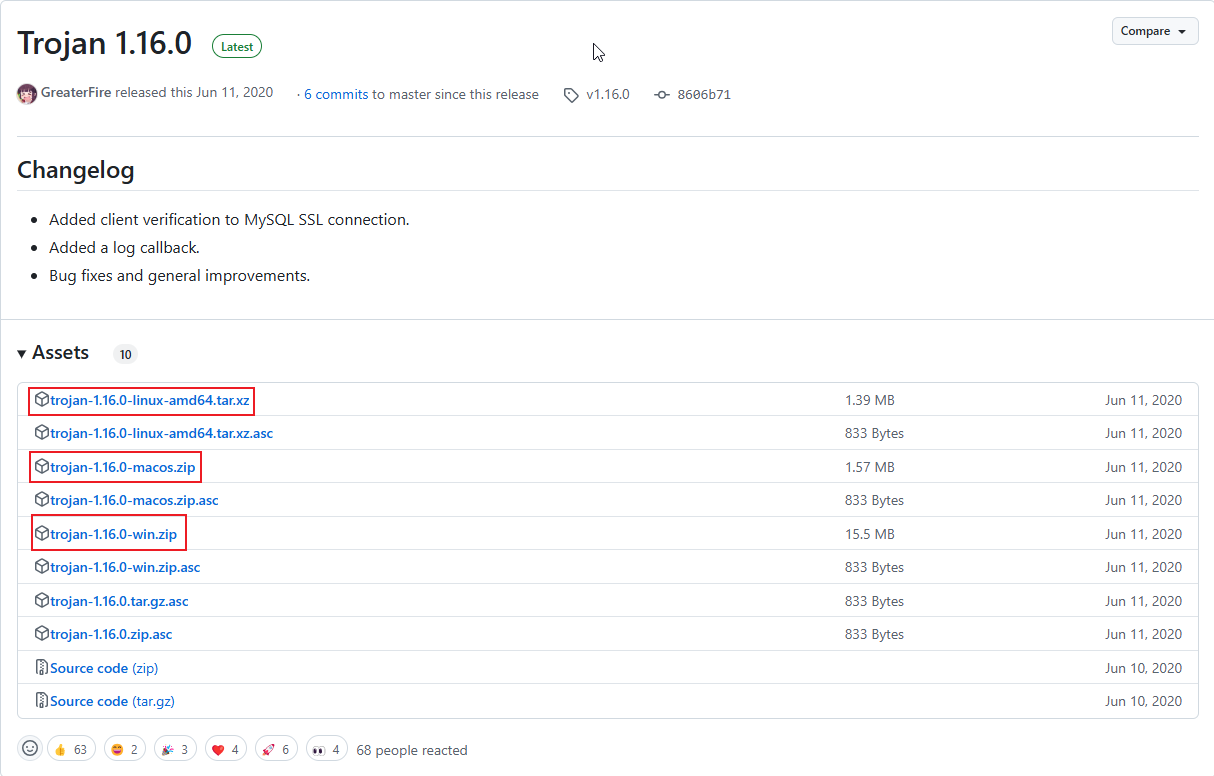The height and width of the screenshot is (776, 1214).
Task: Download trojan-1.16.0-macos.zip
Action: pos(123,467)
